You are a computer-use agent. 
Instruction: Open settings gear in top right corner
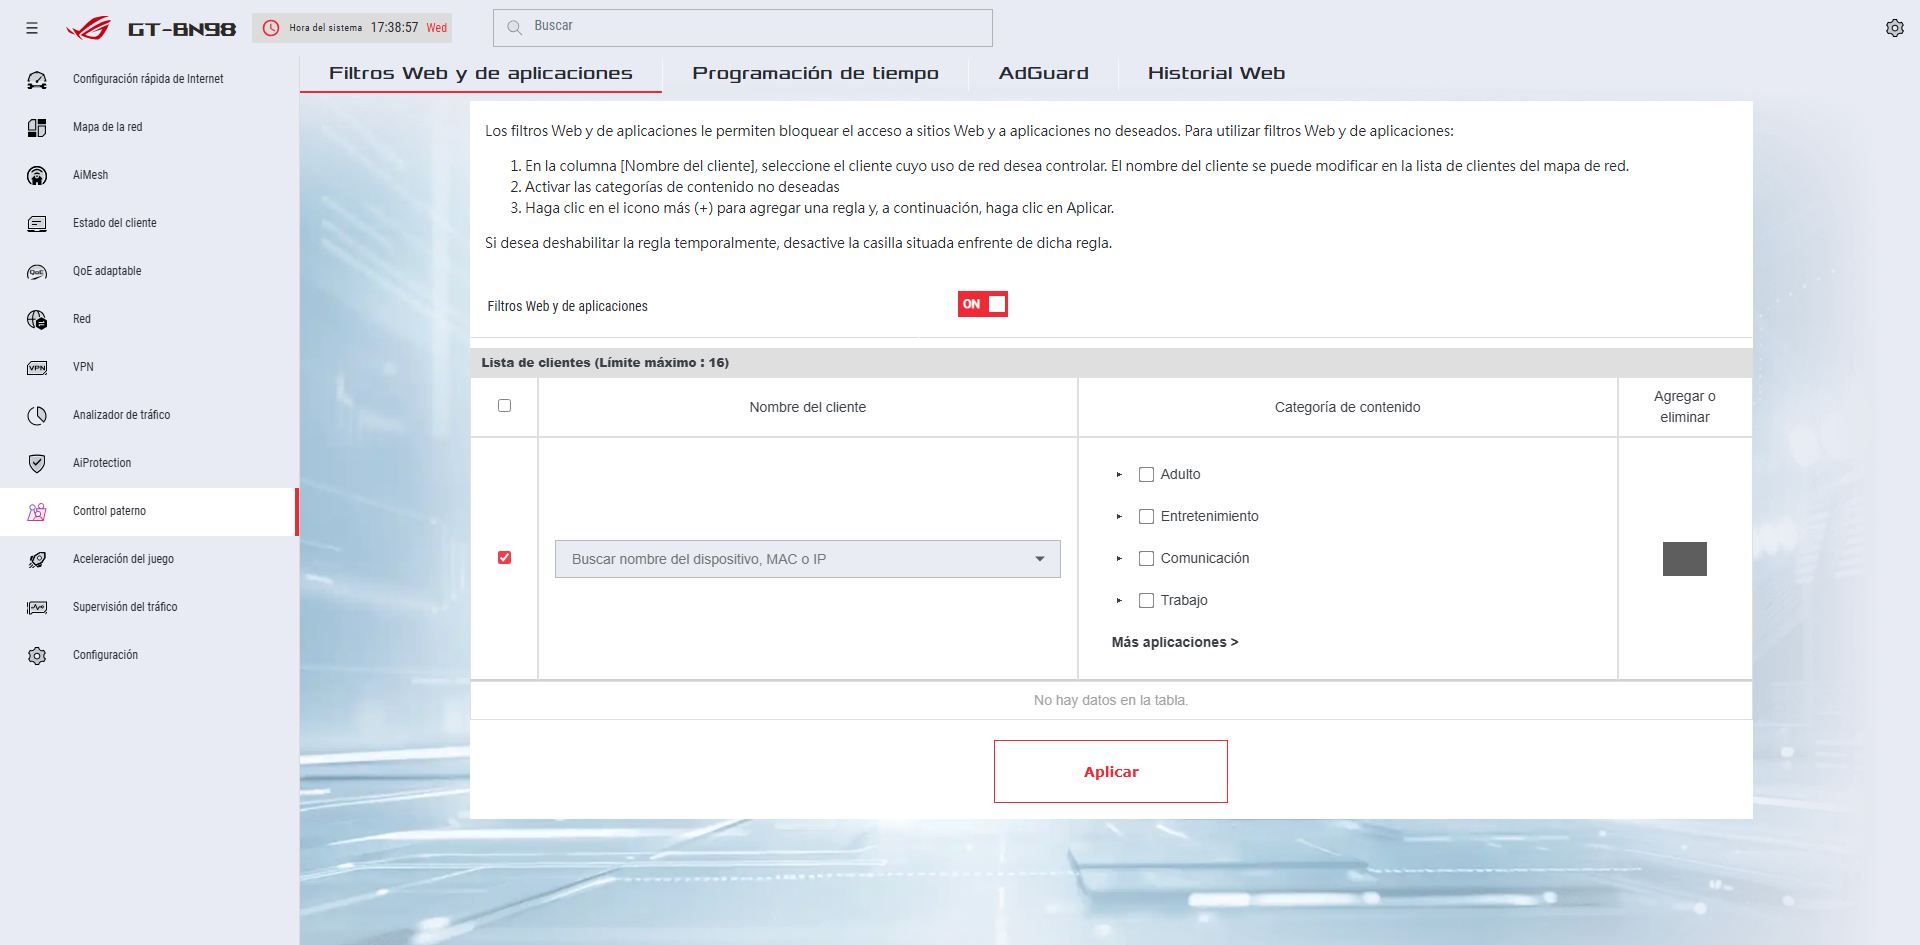coord(1894,28)
